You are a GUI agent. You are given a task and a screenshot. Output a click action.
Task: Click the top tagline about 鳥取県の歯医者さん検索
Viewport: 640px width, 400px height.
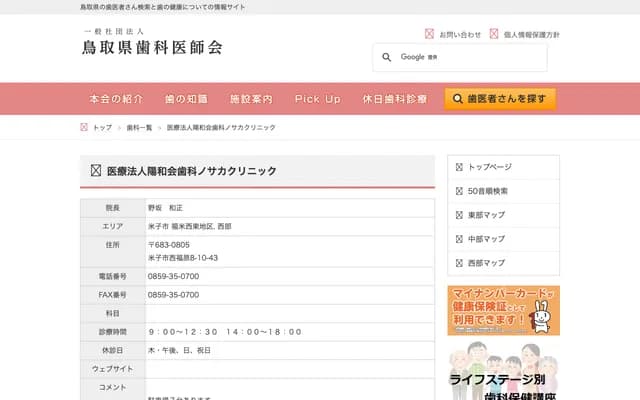(x=163, y=7)
